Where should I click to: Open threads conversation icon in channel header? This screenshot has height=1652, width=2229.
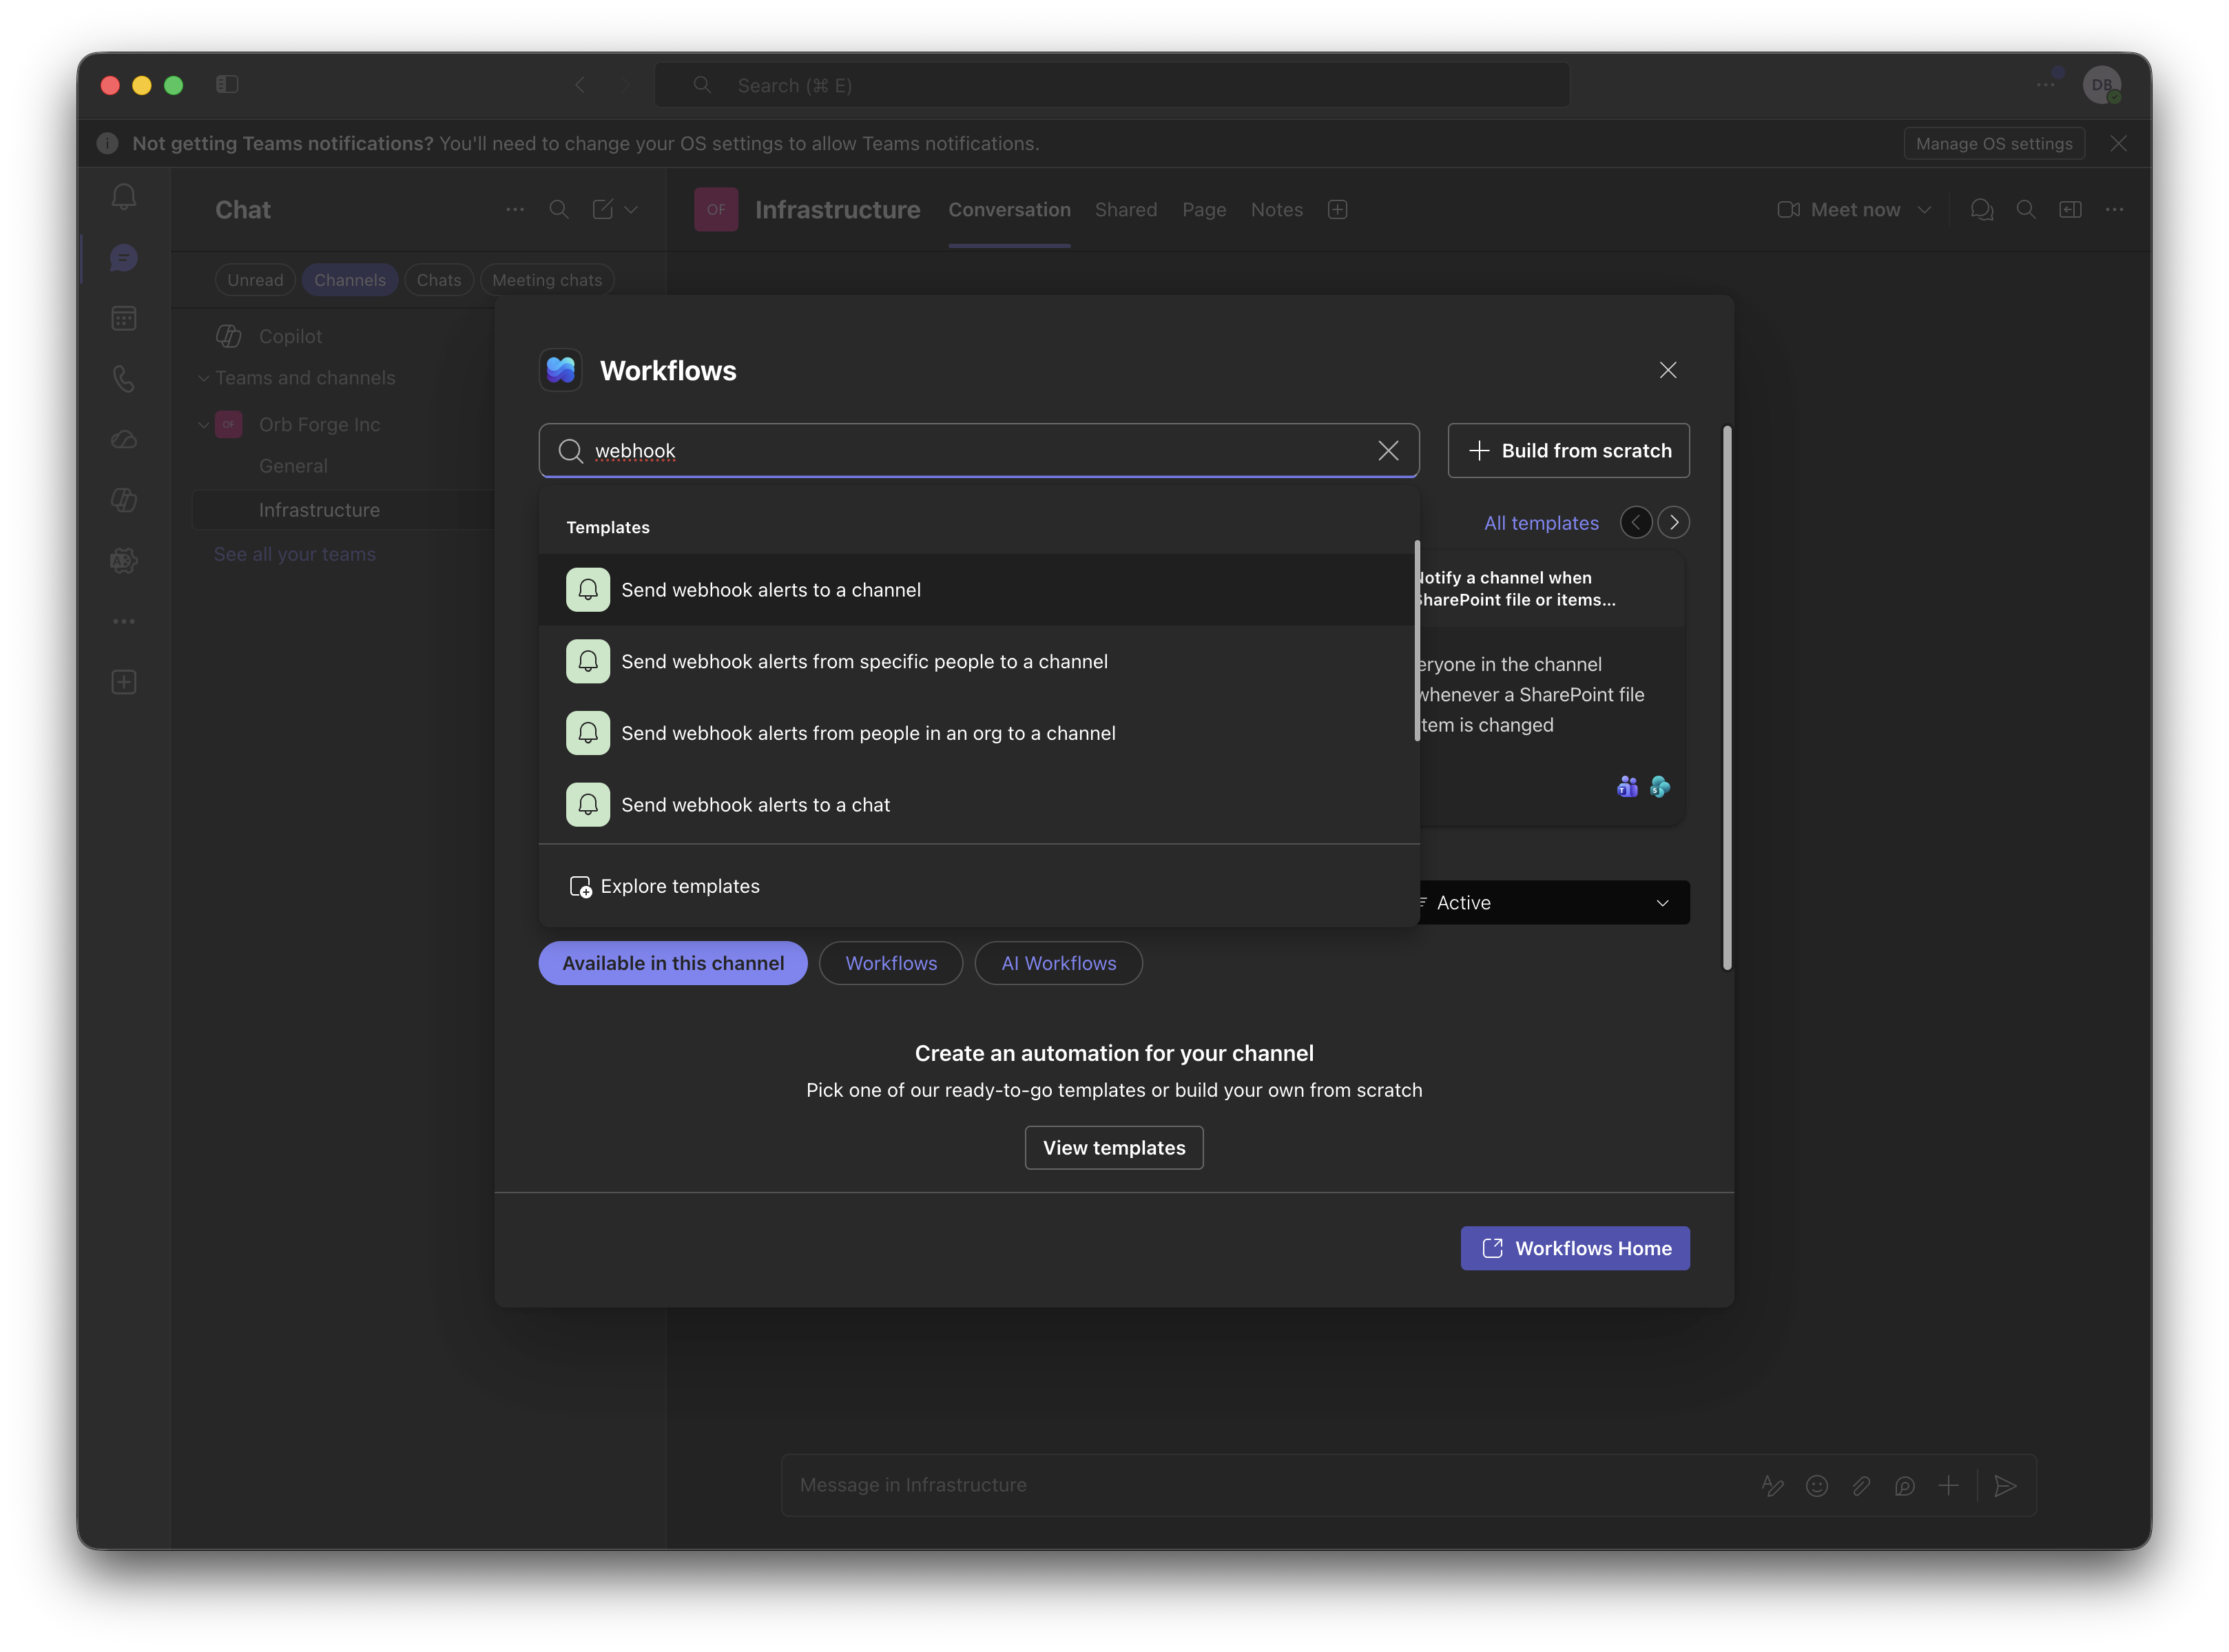[1982, 210]
